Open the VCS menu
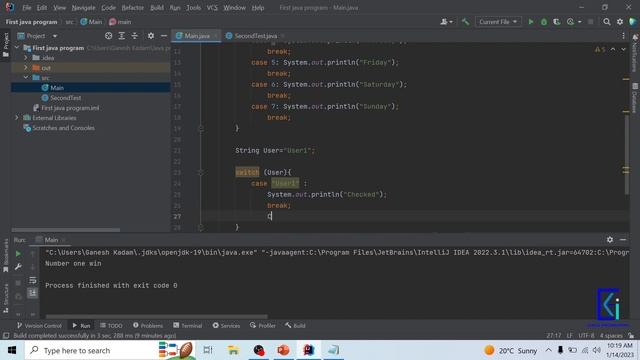 pyautogui.click(x=212, y=8)
